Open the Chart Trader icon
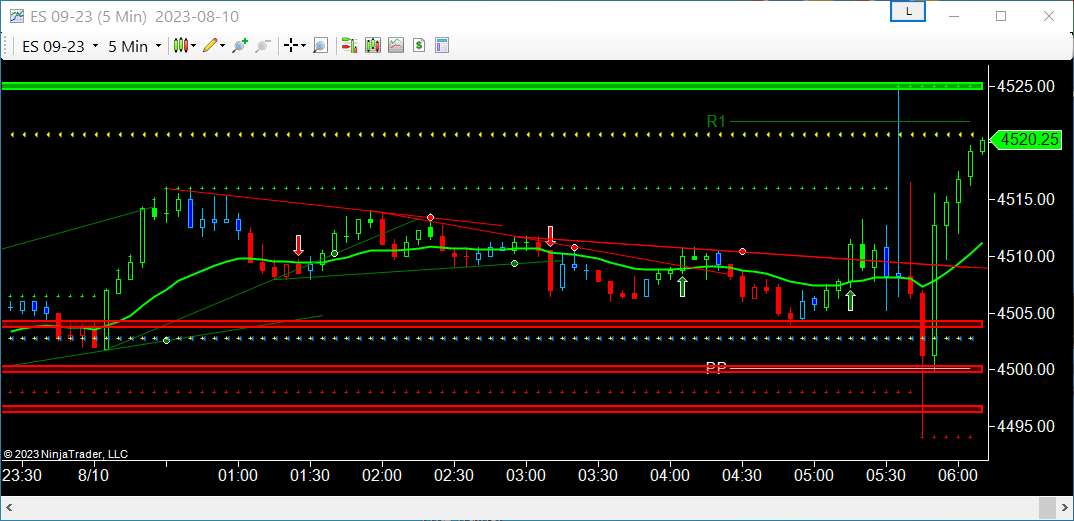 pos(350,46)
